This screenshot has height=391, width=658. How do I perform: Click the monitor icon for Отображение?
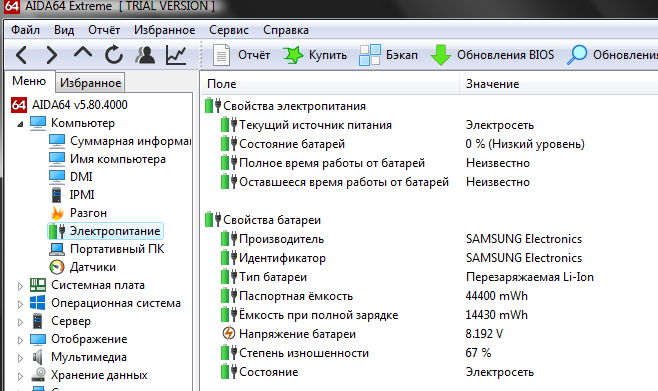point(38,339)
